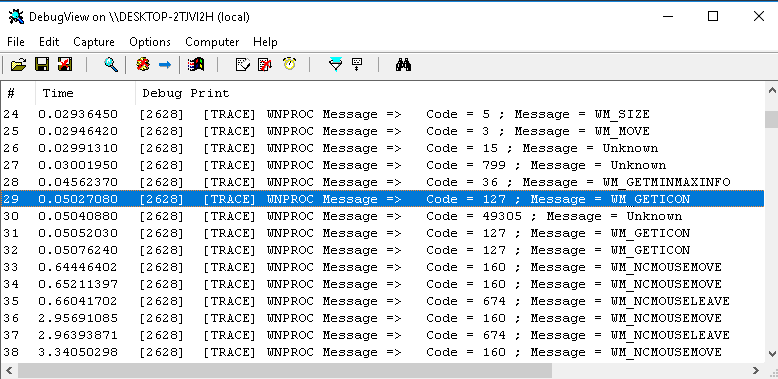Click the Clear Display eraser icon
The image size is (778, 379).
point(243,64)
